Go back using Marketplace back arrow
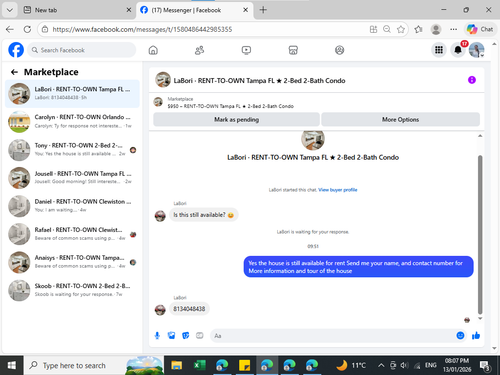 point(14,72)
